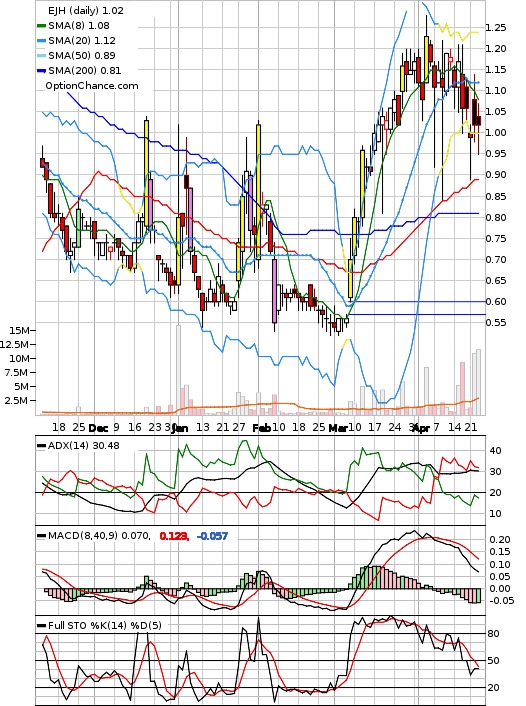Click the EJH (daily) 1.02 title
This screenshot has width=526, height=706.
86,10
